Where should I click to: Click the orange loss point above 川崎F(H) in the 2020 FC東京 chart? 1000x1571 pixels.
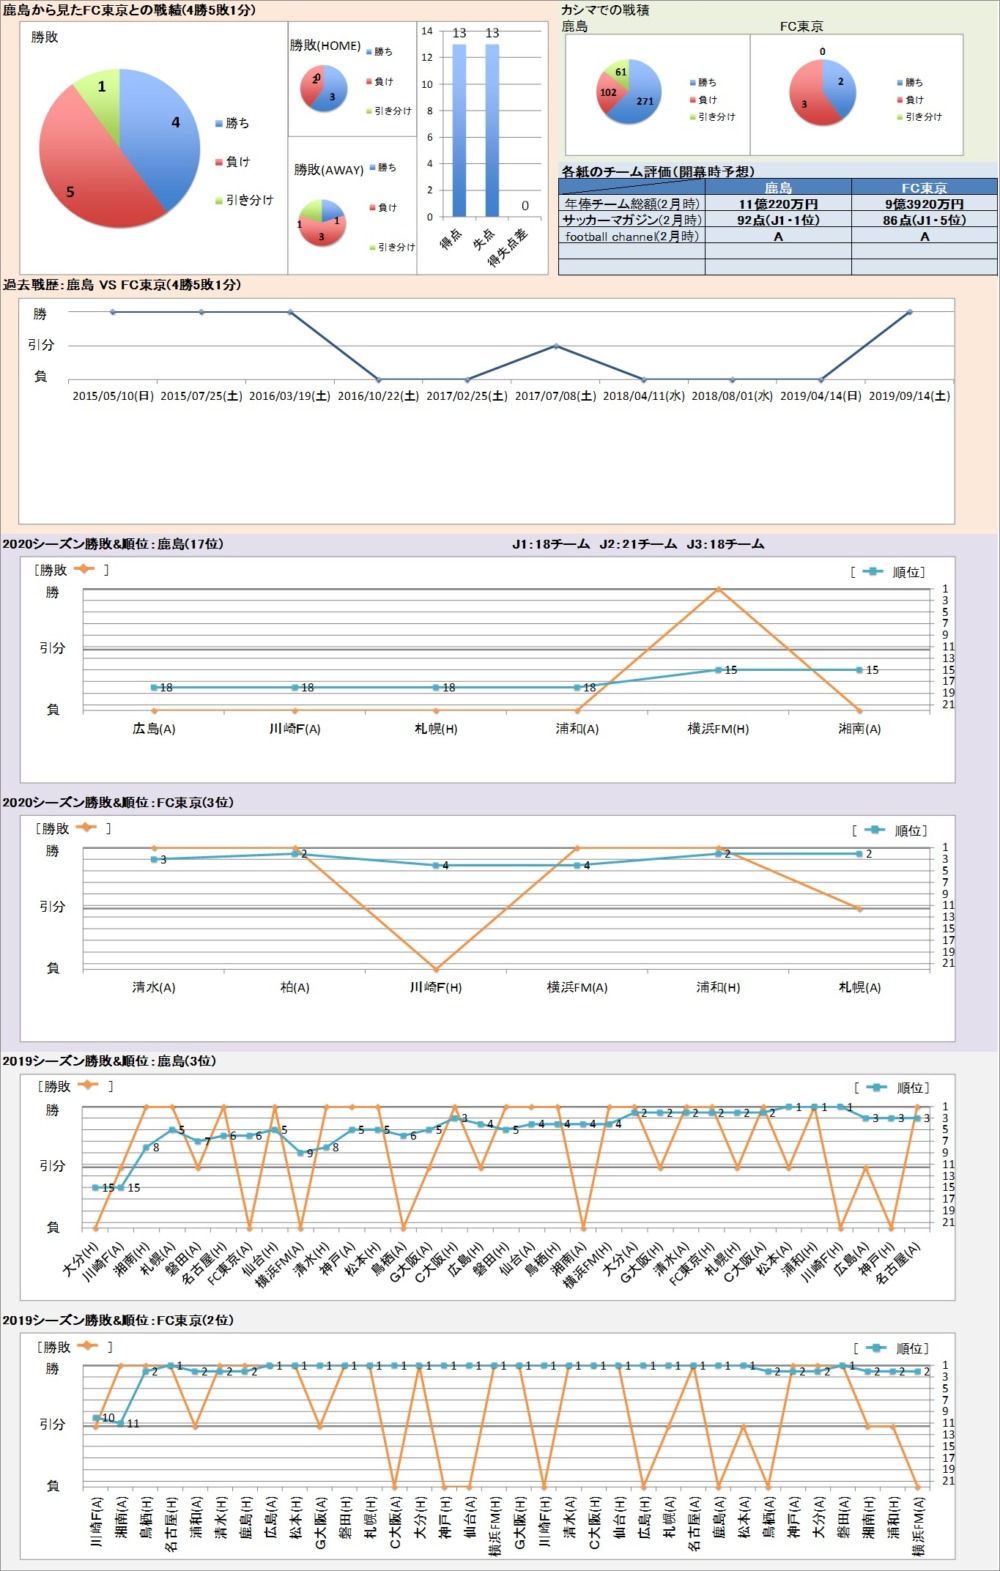click(x=436, y=969)
